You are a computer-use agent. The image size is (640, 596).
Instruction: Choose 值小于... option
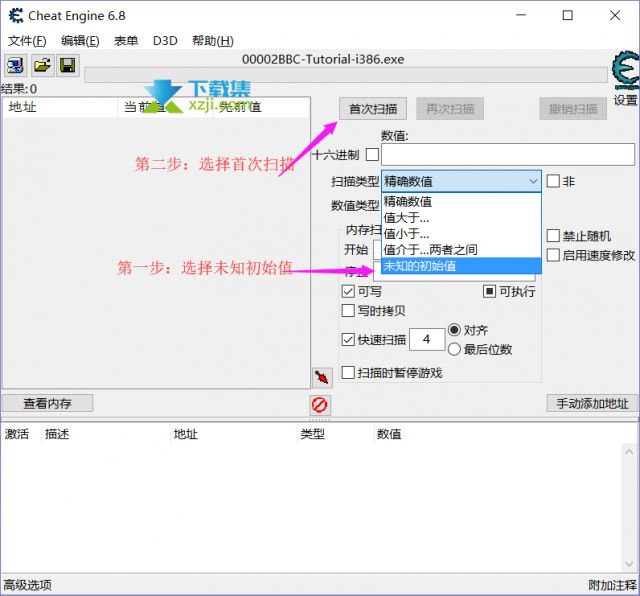pyautogui.click(x=461, y=234)
